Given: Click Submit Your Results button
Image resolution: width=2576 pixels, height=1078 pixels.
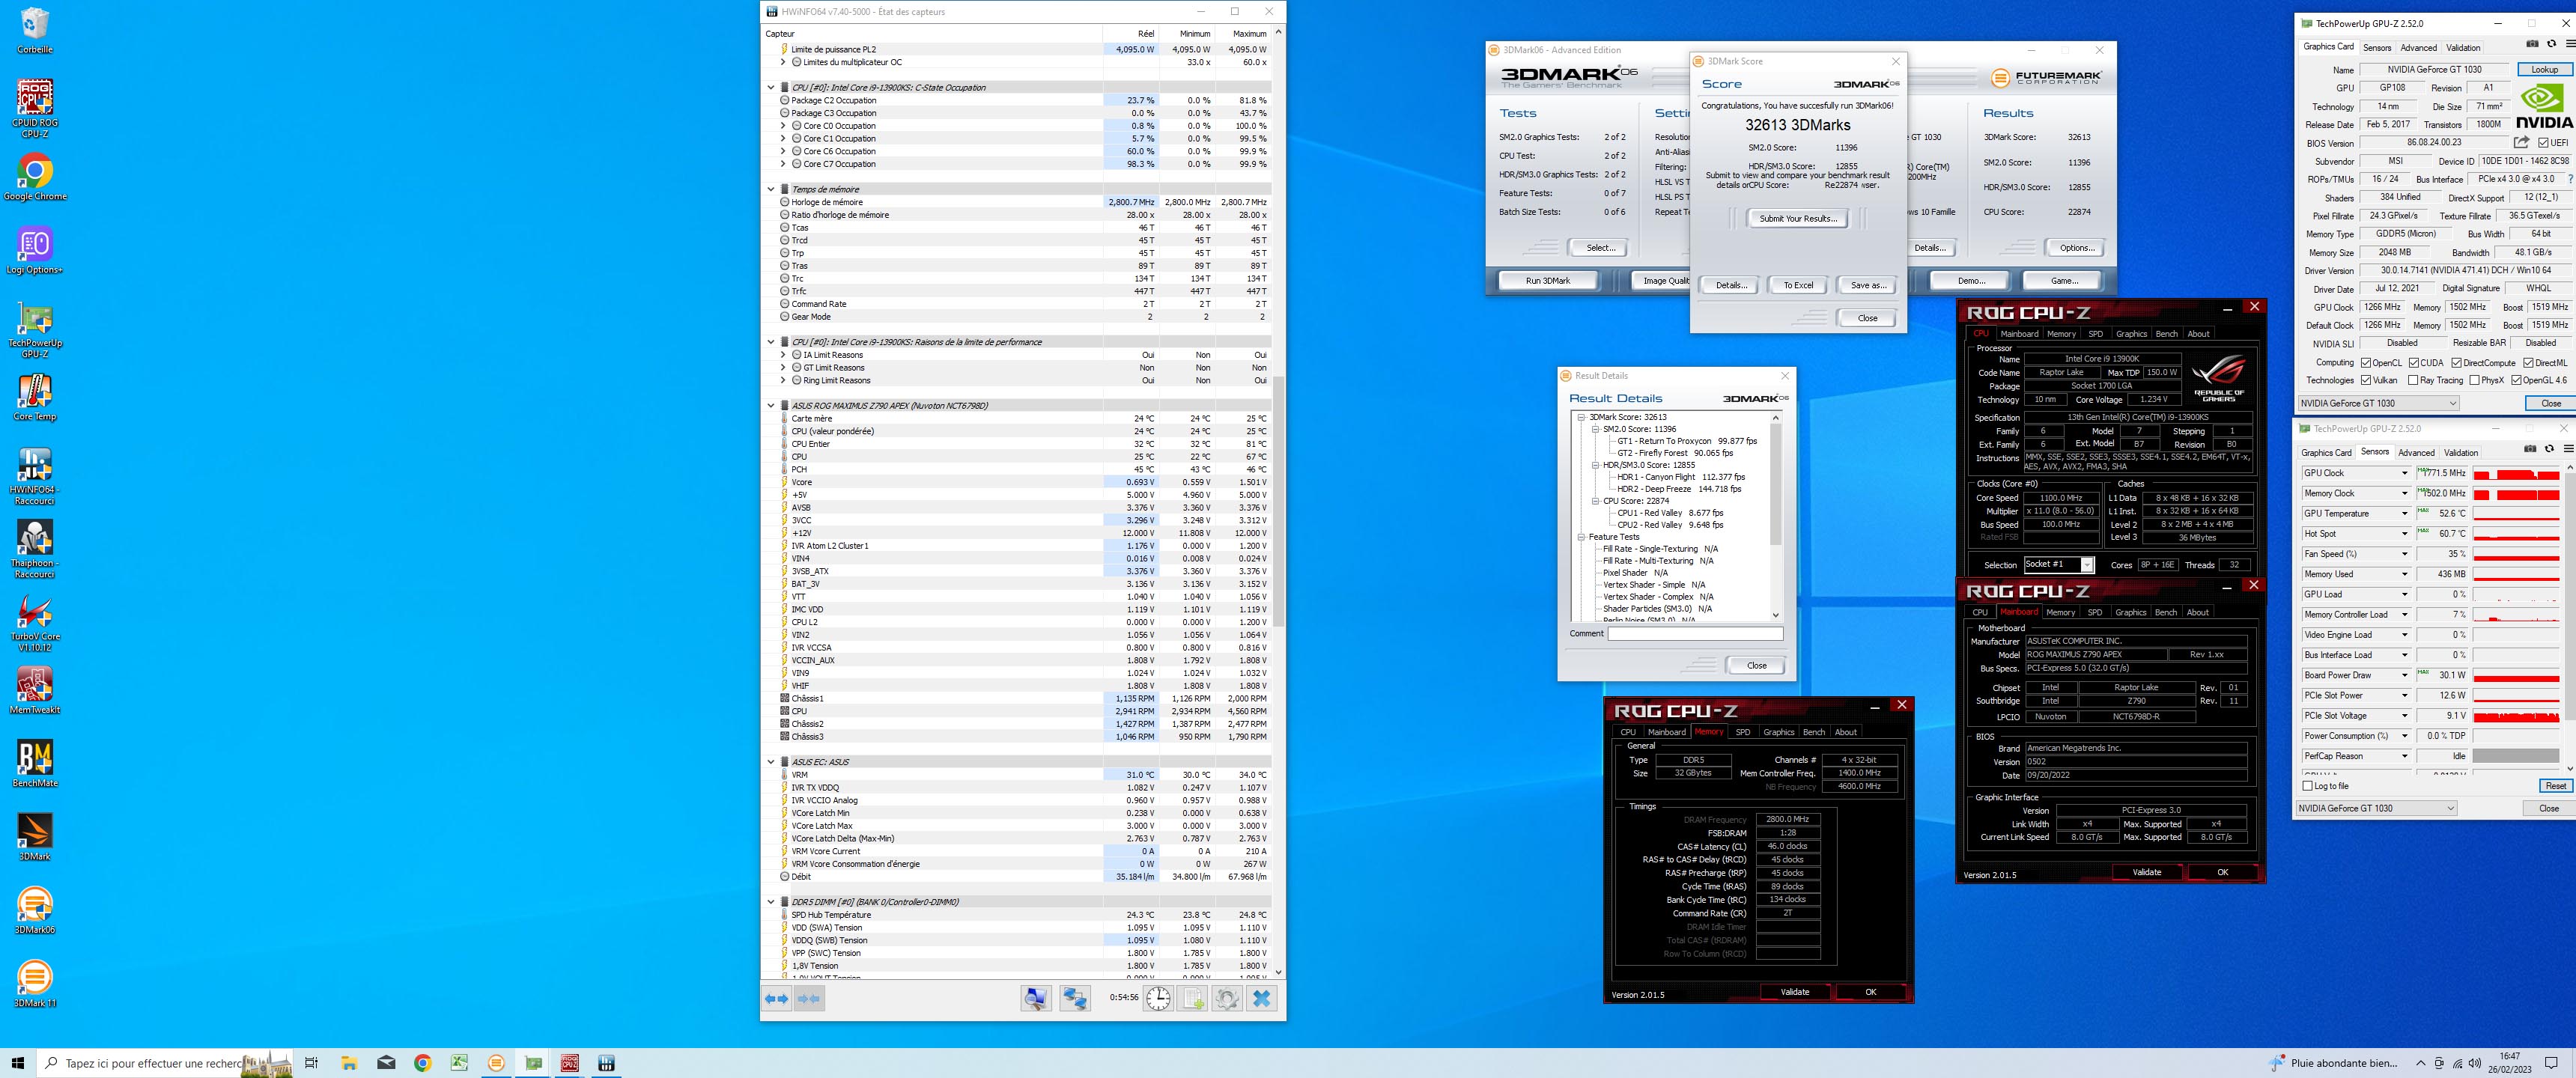Looking at the screenshot, I should pyautogui.click(x=1798, y=218).
